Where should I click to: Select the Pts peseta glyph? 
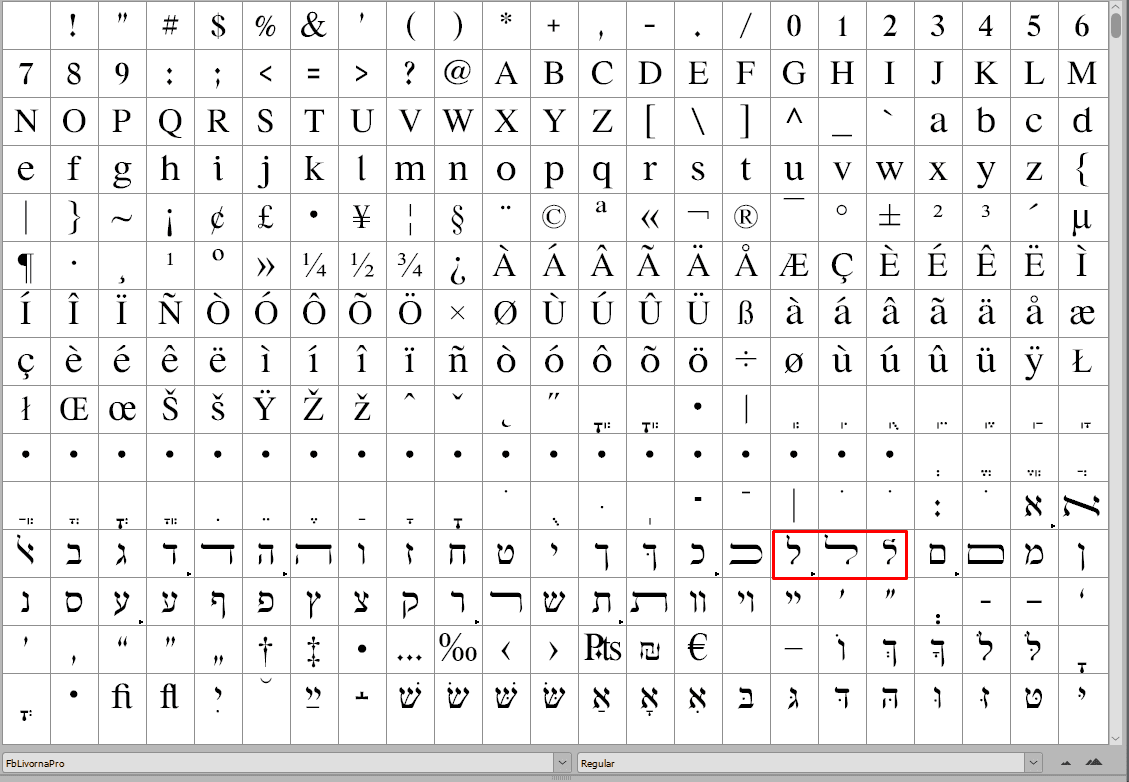[x=602, y=650]
